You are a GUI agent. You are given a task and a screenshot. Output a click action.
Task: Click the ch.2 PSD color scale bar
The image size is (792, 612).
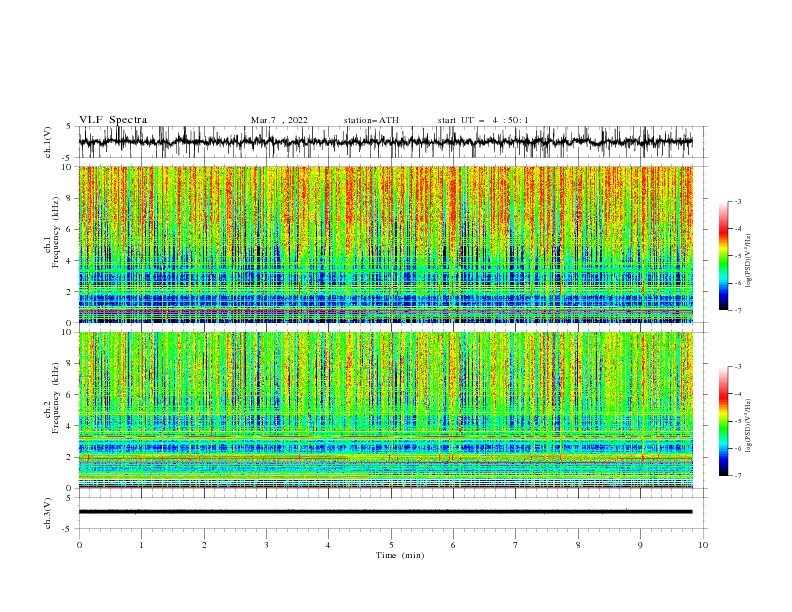(x=723, y=421)
